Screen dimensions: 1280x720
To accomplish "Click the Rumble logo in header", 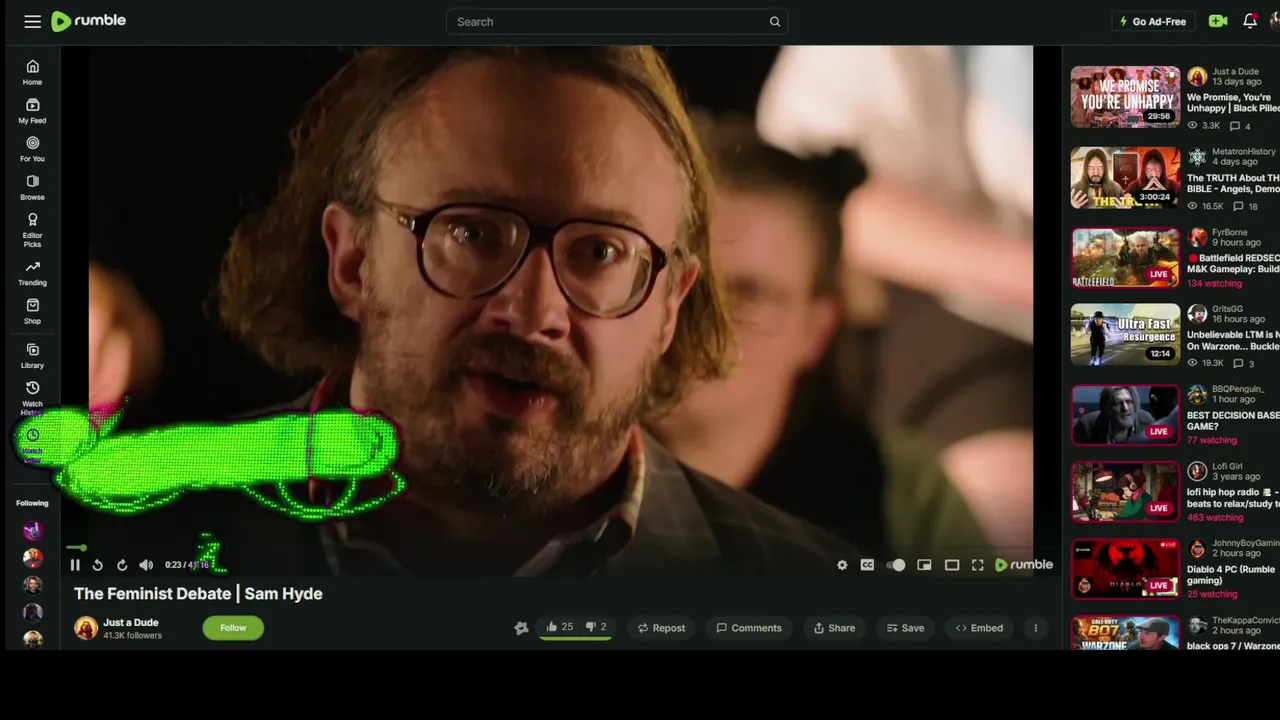I will (x=88, y=21).
